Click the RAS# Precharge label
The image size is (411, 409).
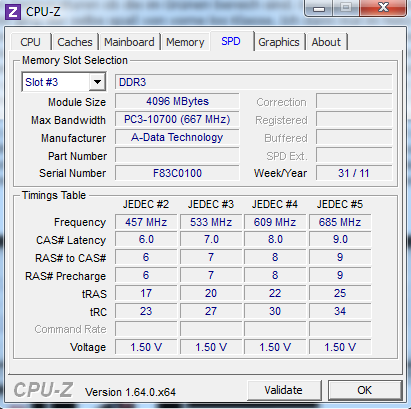coord(66,276)
